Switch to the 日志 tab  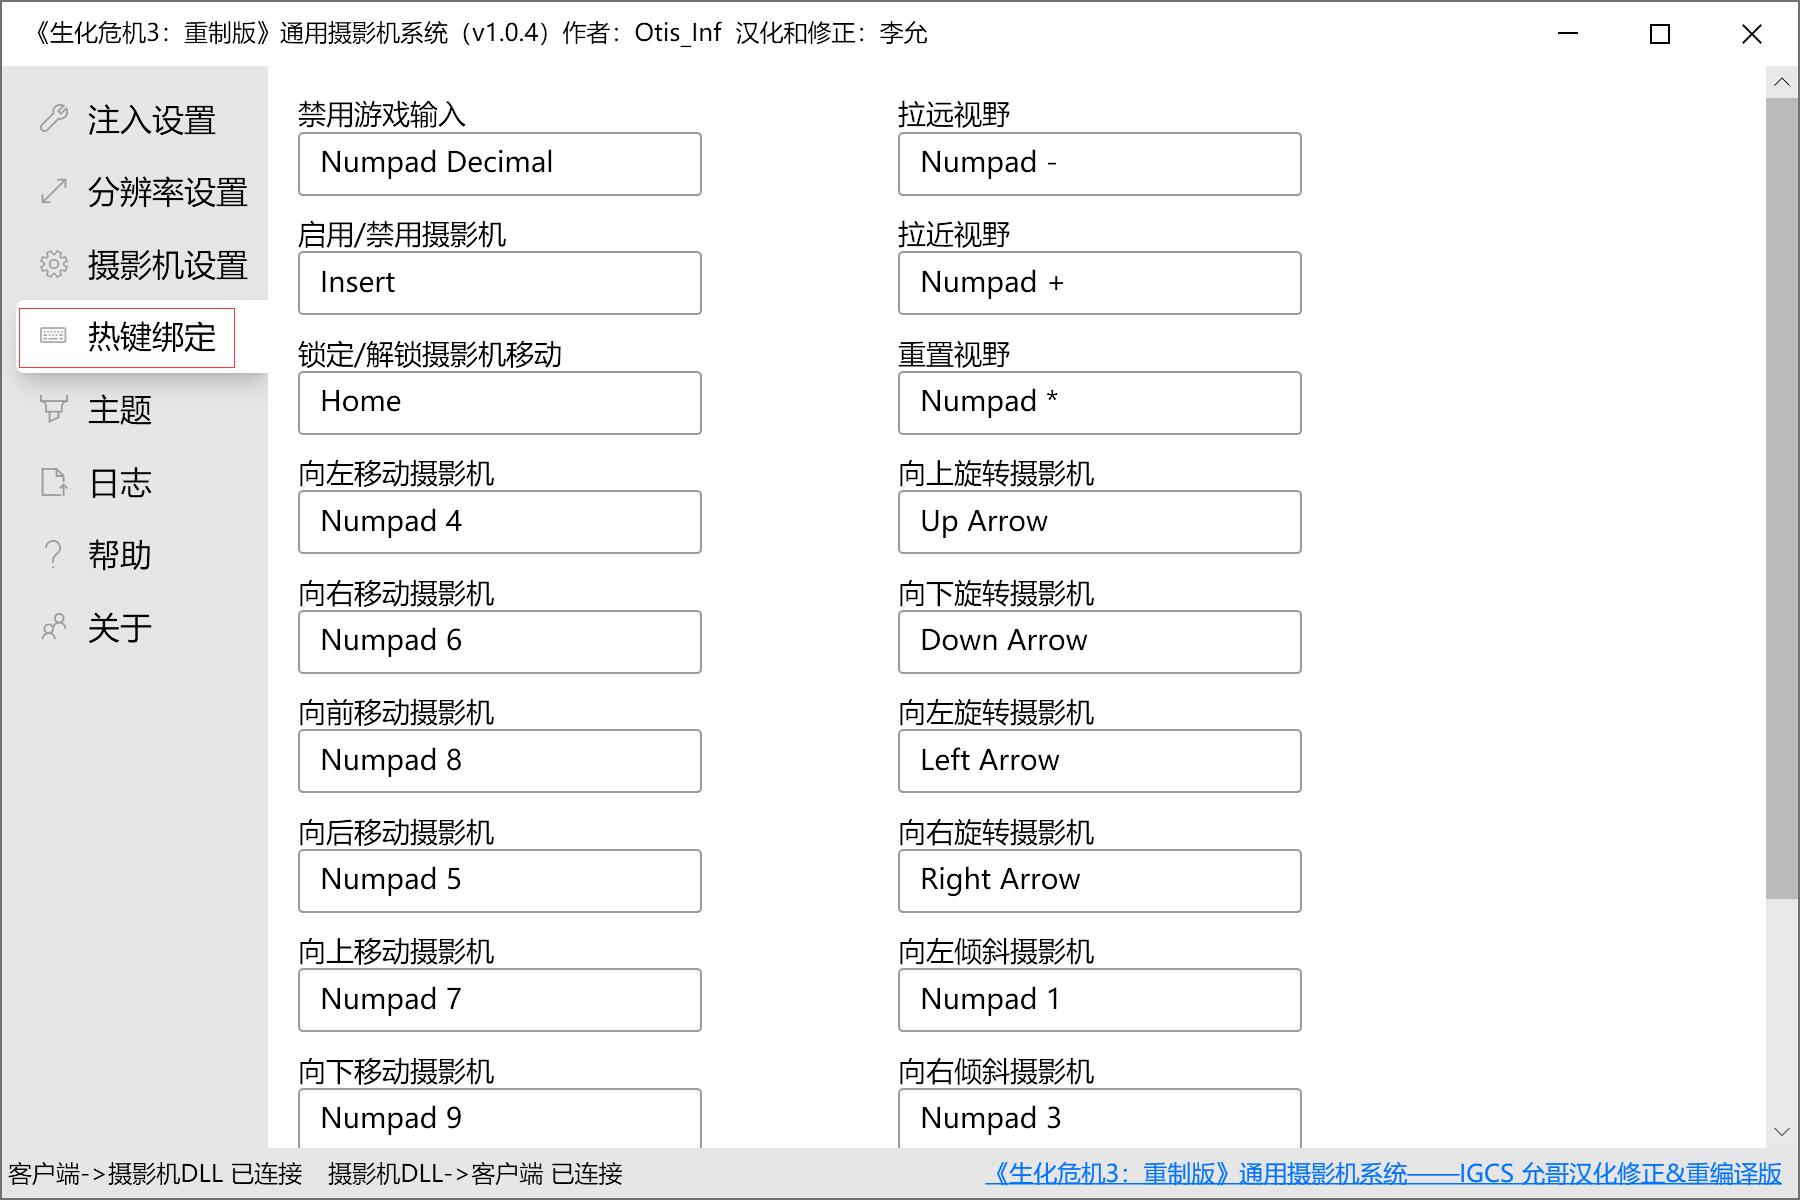point(120,483)
